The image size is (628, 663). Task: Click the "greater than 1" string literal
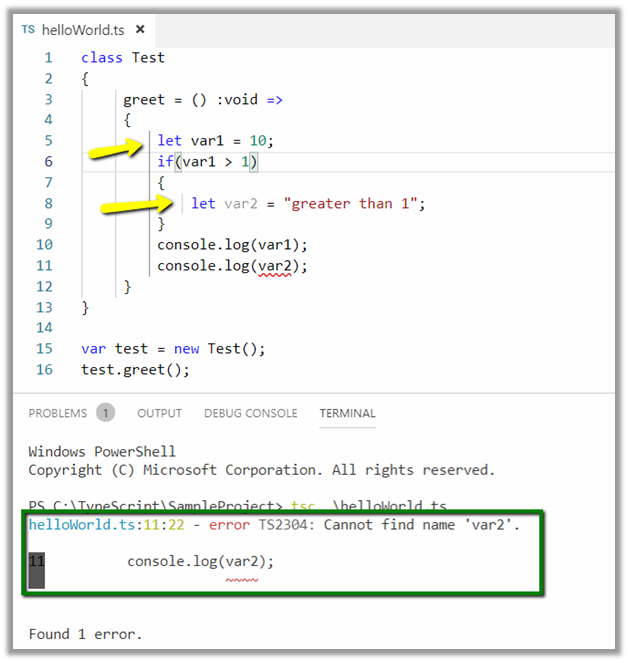[x=350, y=203]
